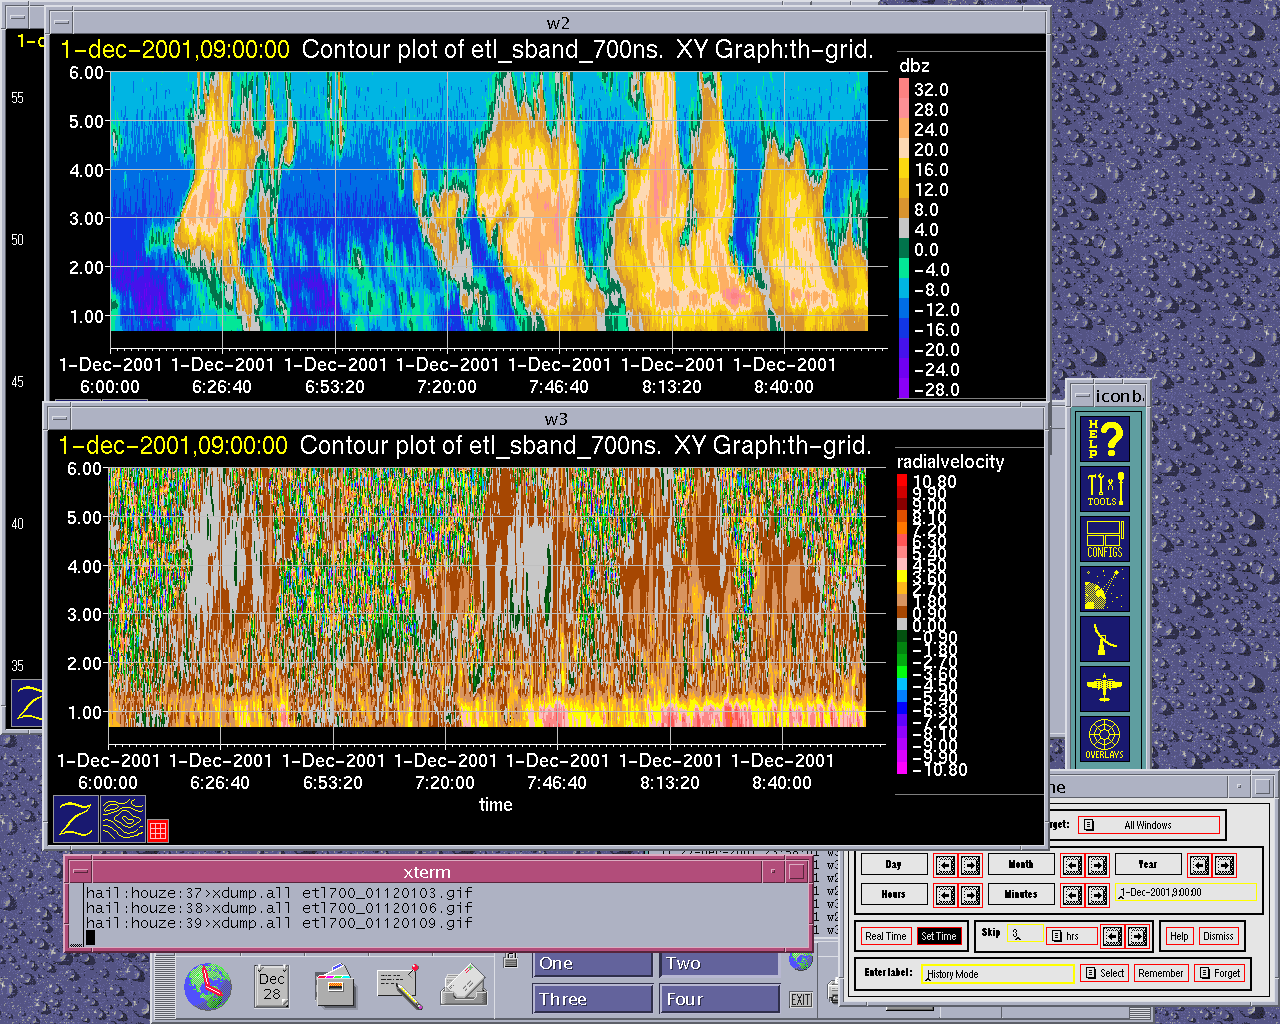The width and height of the screenshot is (1280, 1024).
Task: Click the Z icon in w3 window
Action: click(76, 819)
